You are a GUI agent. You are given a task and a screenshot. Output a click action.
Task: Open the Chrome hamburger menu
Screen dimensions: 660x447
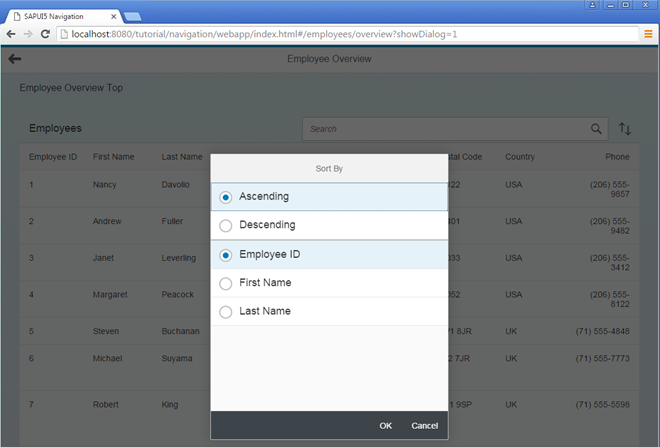648,34
